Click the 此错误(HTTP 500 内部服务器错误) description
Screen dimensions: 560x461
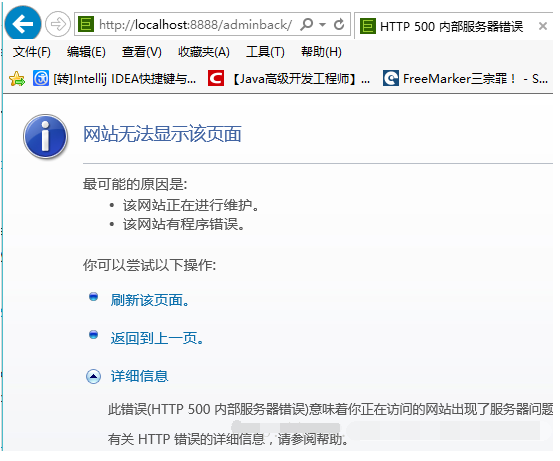click(330, 409)
